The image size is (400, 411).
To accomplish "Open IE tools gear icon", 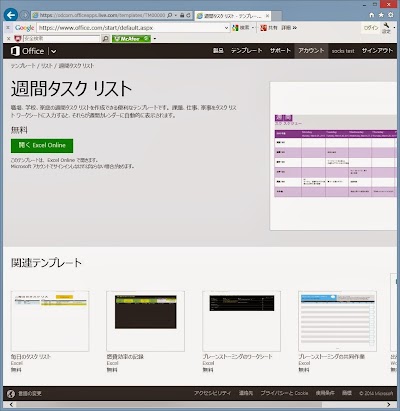I will (x=391, y=15).
